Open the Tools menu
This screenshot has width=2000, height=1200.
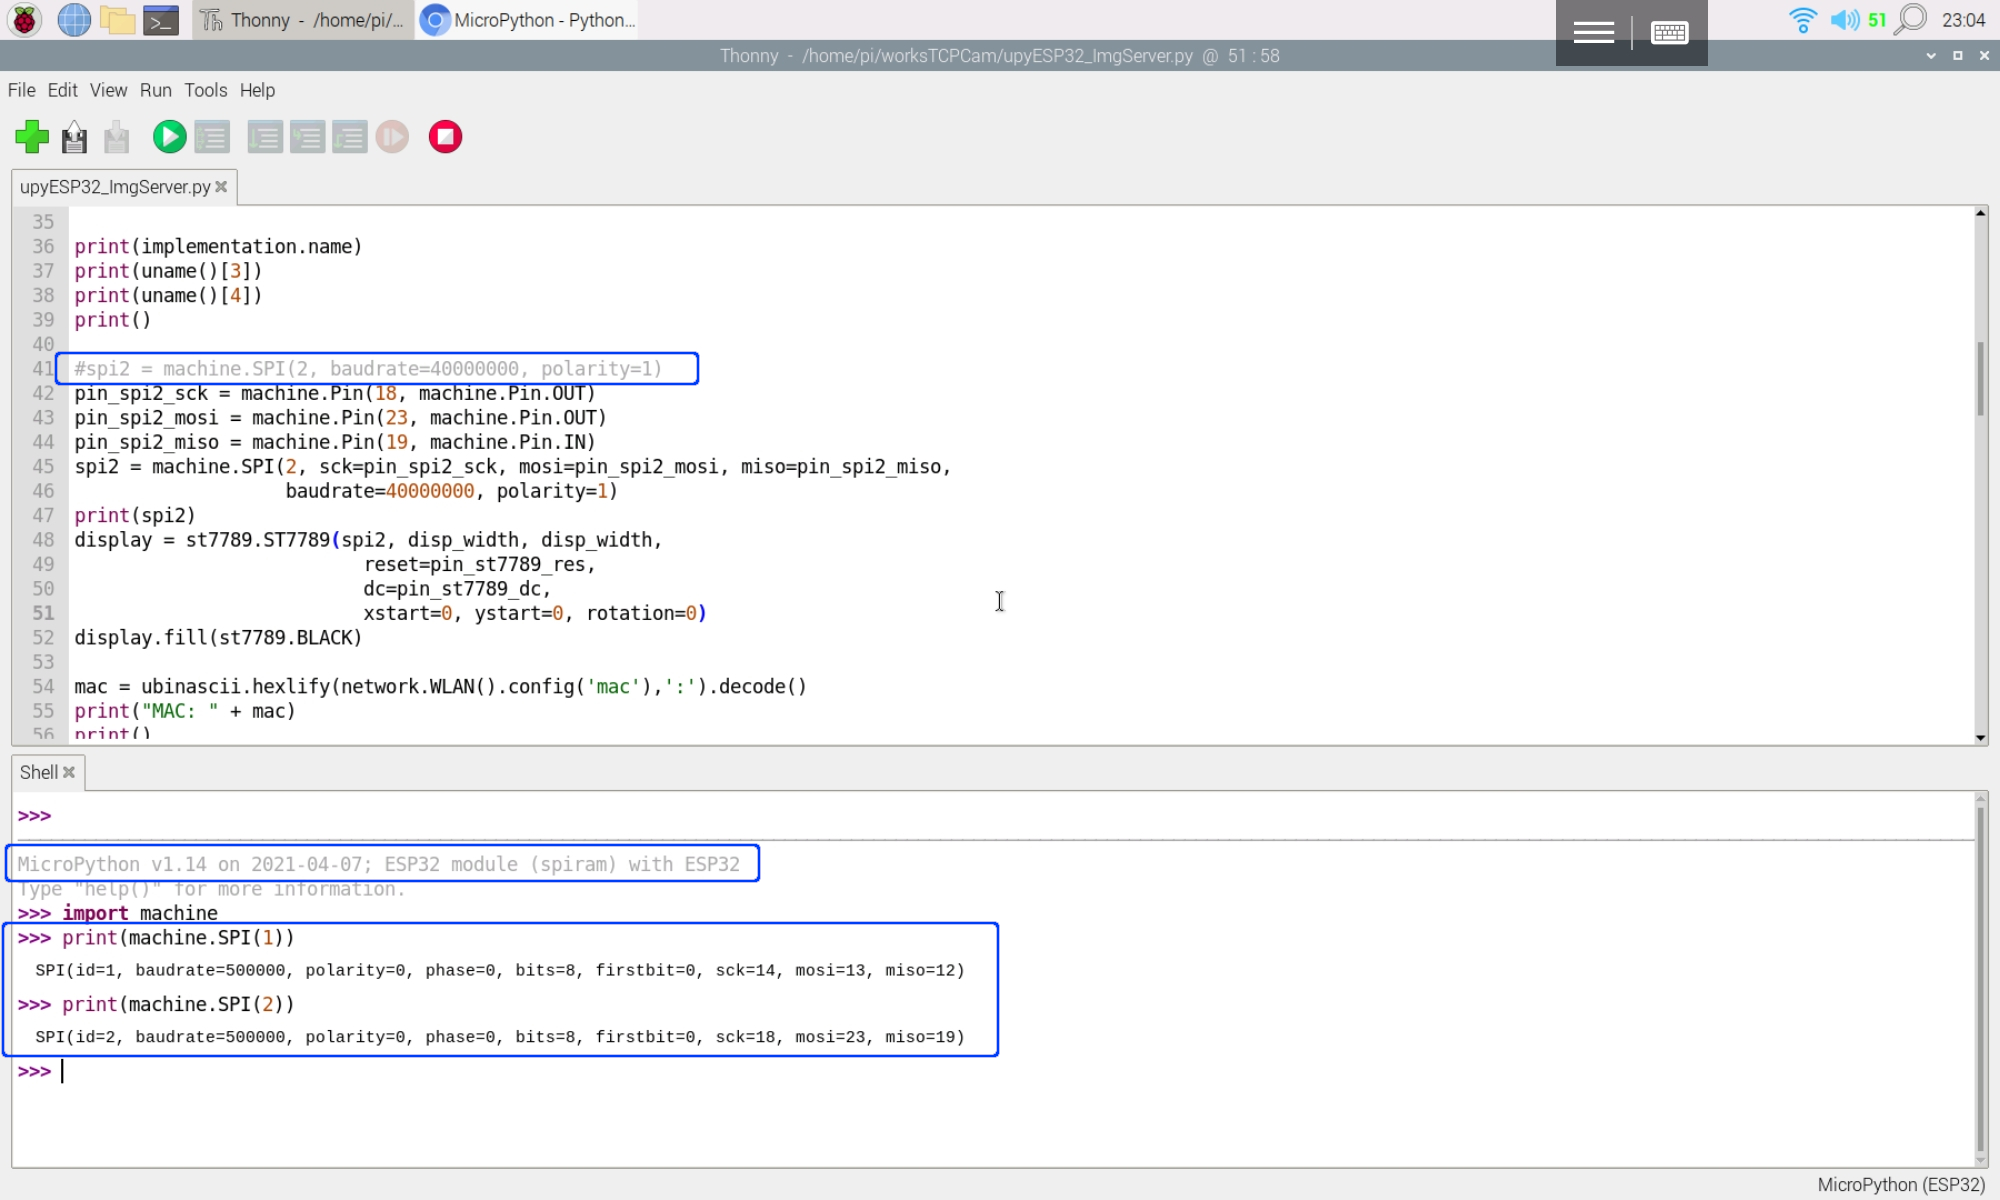coord(205,90)
